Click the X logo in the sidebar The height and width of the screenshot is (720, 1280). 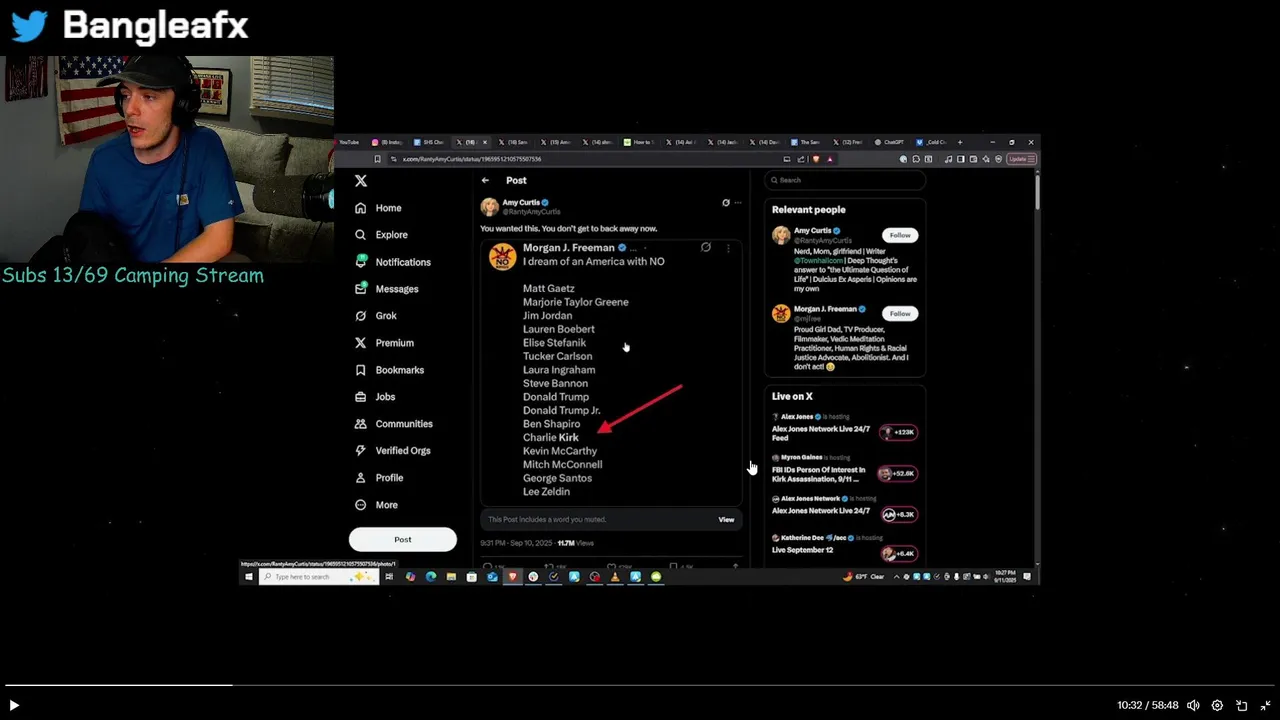click(x=361, y=181)
